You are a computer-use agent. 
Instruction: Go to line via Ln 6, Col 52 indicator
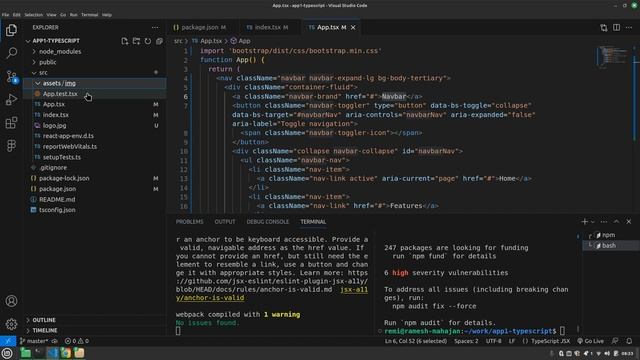pos(416,341)
